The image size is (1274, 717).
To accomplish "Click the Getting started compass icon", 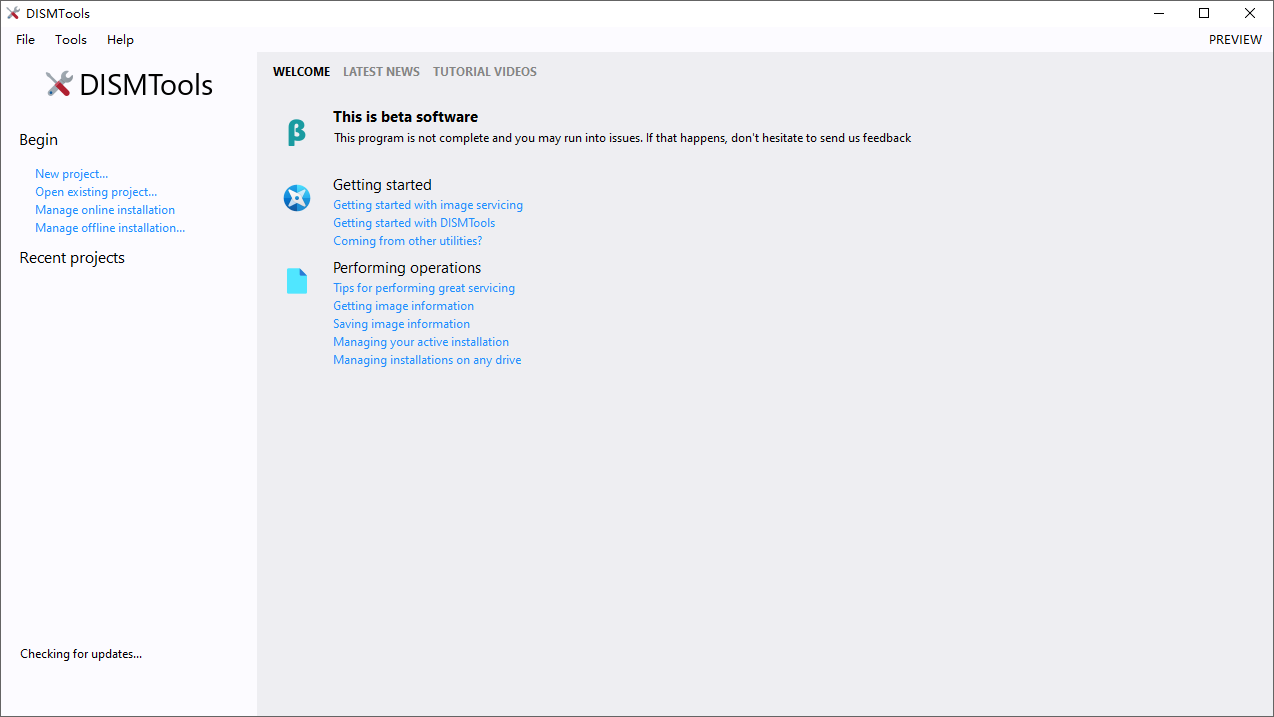I will point(297,198).
